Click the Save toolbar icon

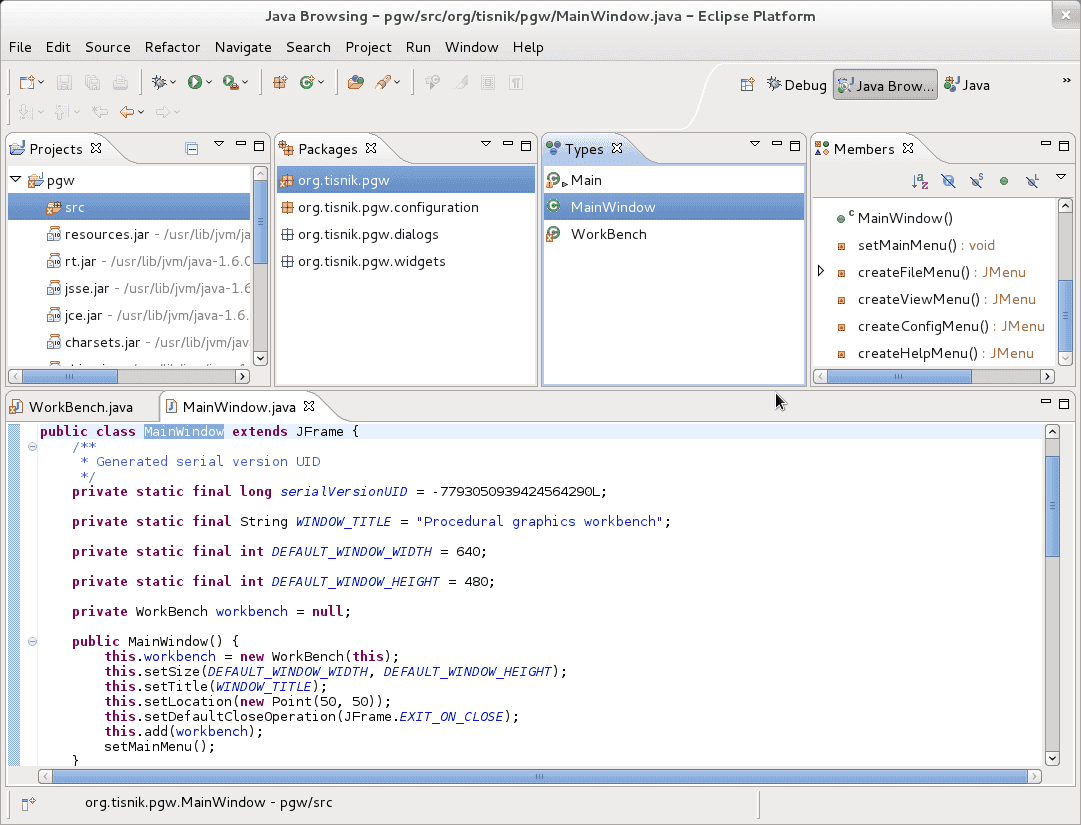click(64, 83)
